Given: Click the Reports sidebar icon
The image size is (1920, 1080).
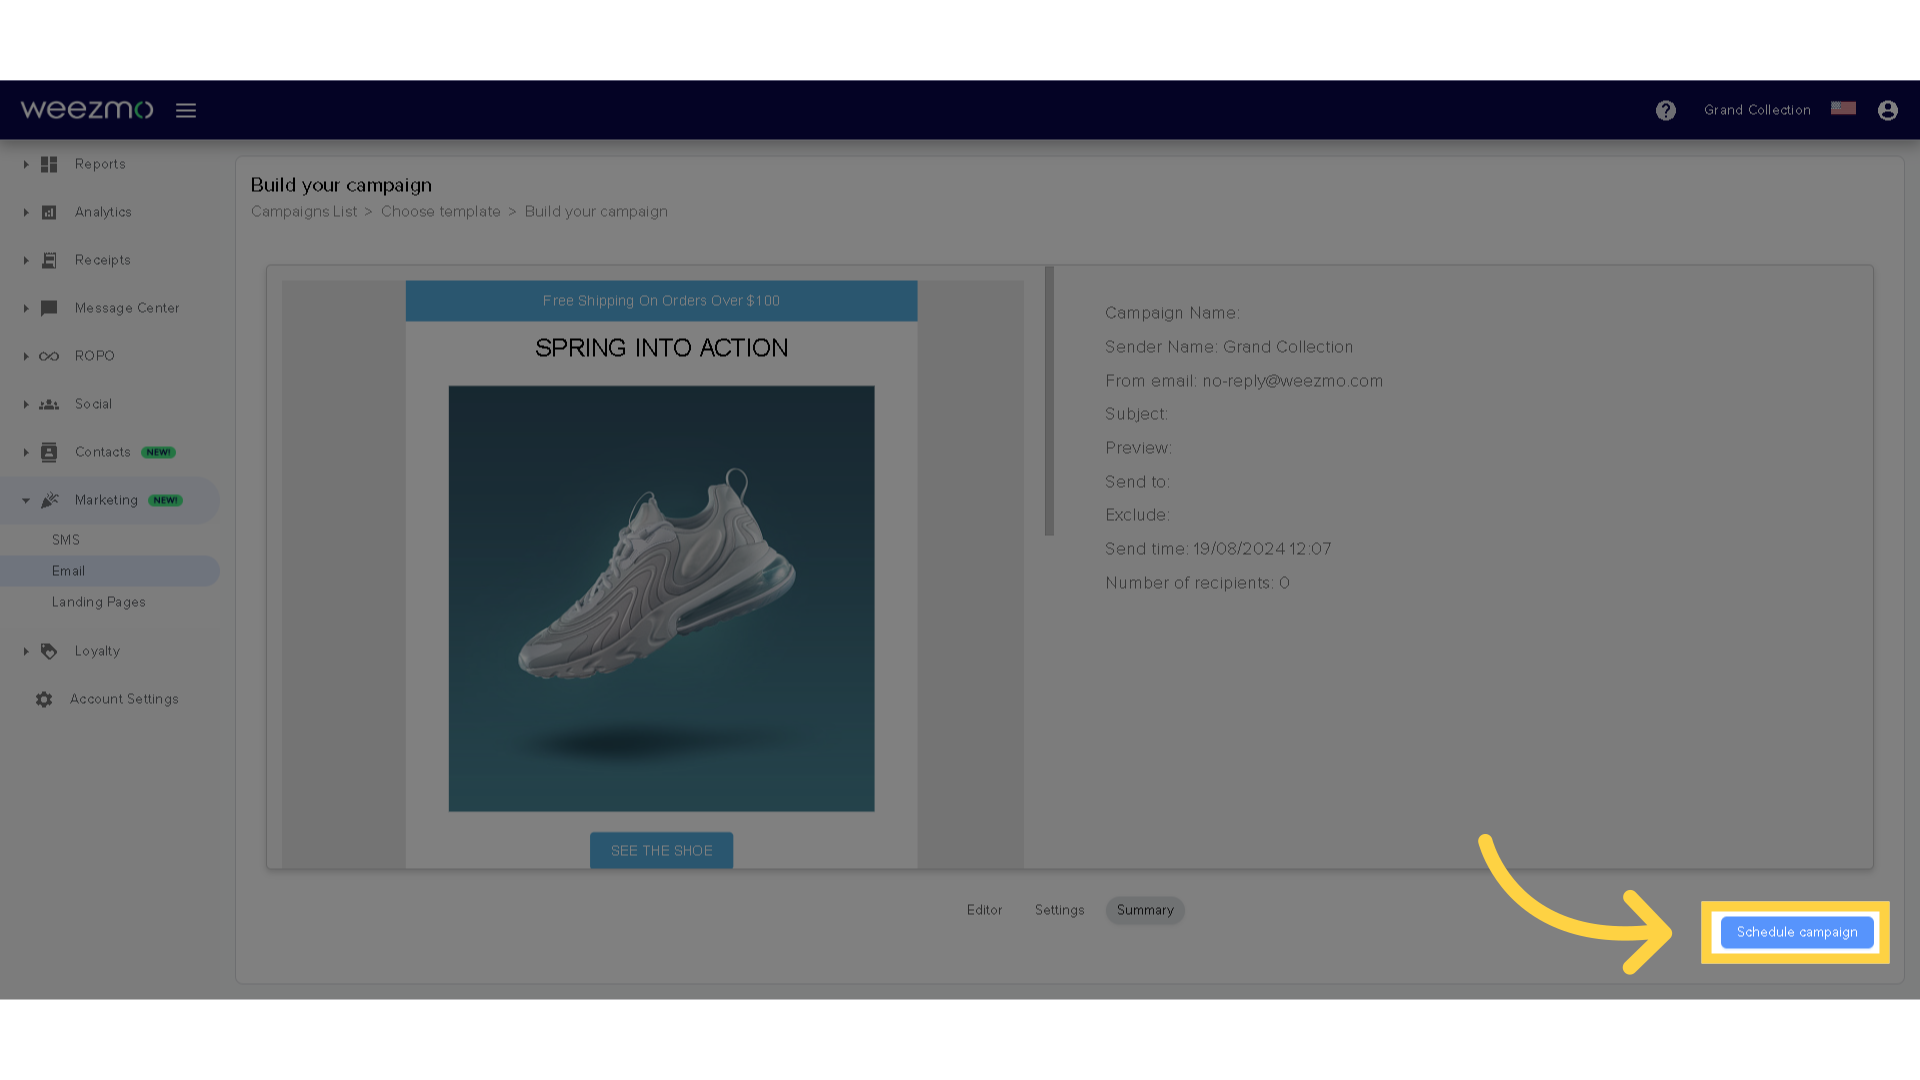Looking at the screenshot, I should [49, 164].
